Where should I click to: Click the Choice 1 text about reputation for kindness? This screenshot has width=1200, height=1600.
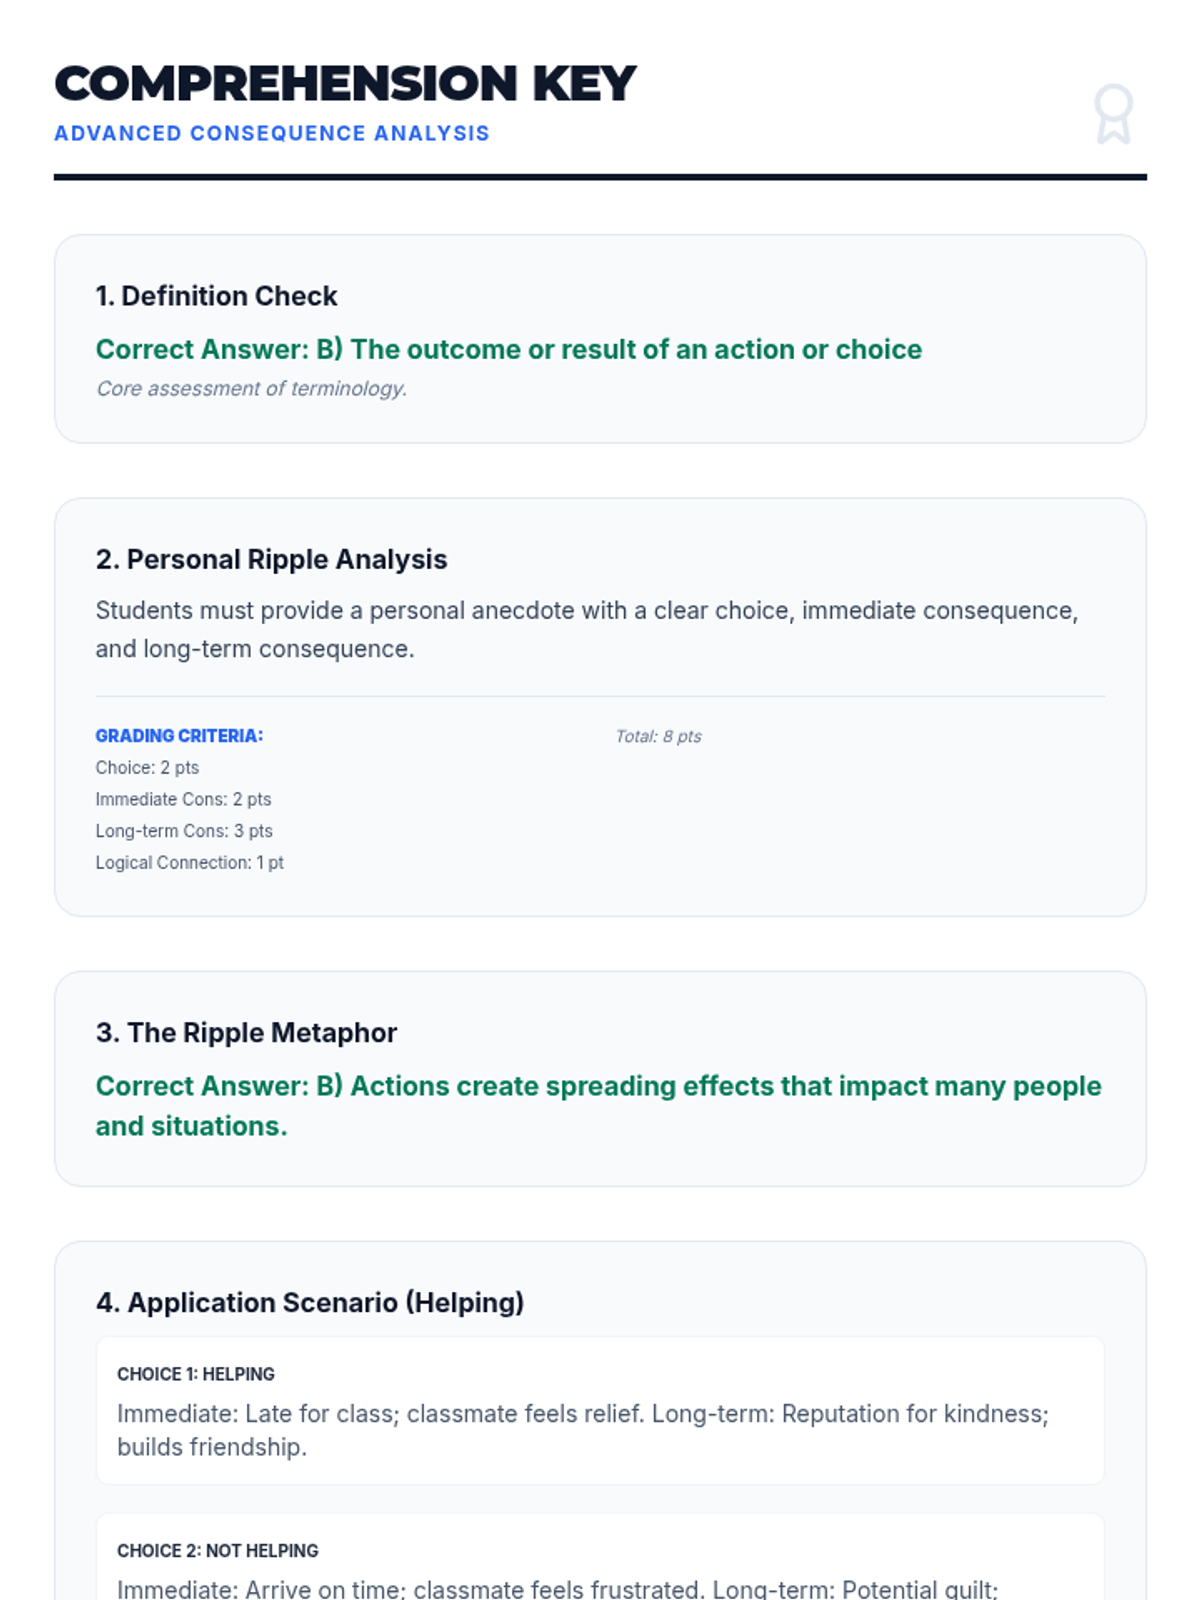click(x=582, y=1430)
